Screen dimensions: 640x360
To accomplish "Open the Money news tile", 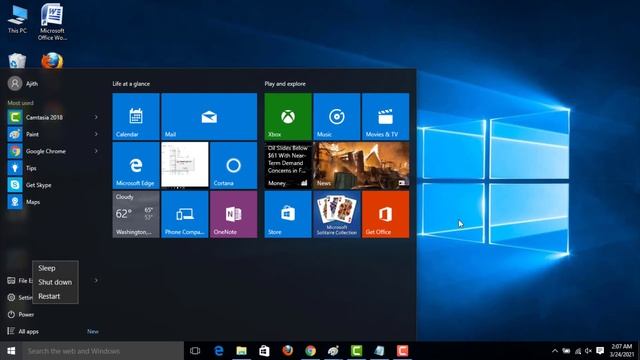I will point(288,165).
